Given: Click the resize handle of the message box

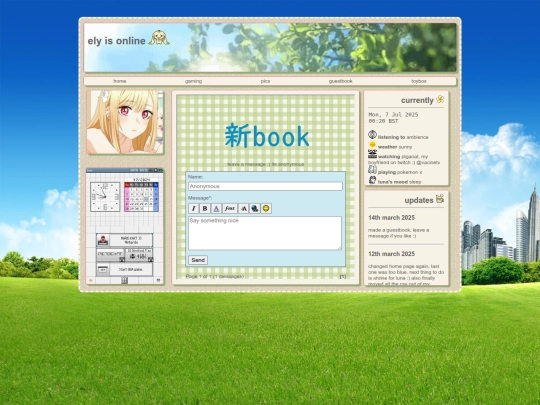Looking at the screenshot, I should point(340,248).
